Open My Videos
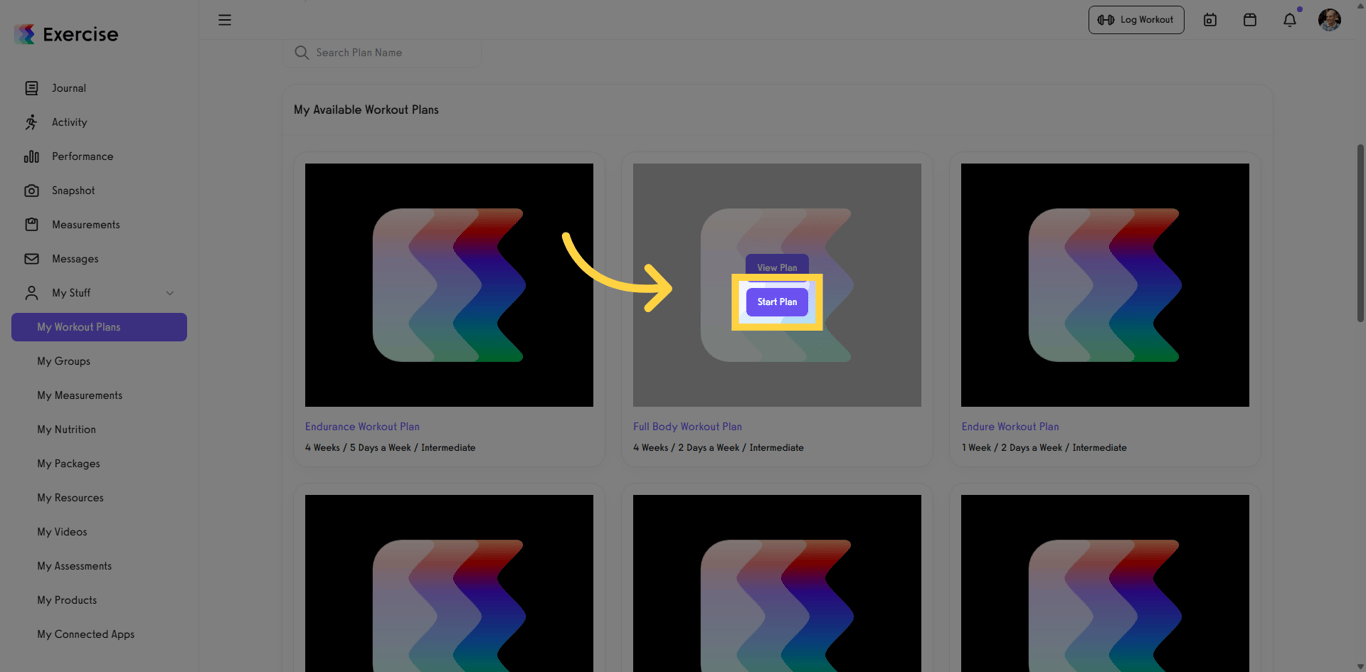Screen dimensions: 1366x672 (x=62, y=531)
